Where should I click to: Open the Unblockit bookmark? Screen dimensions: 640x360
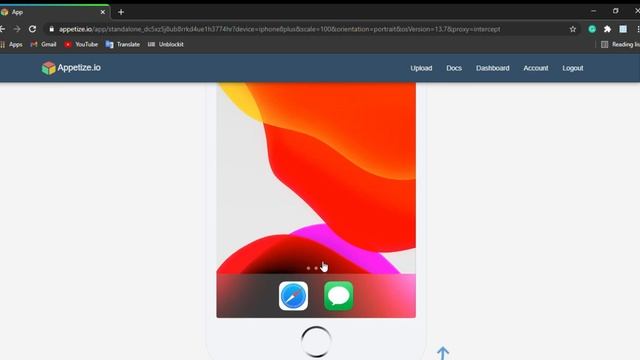pos(165,44)
